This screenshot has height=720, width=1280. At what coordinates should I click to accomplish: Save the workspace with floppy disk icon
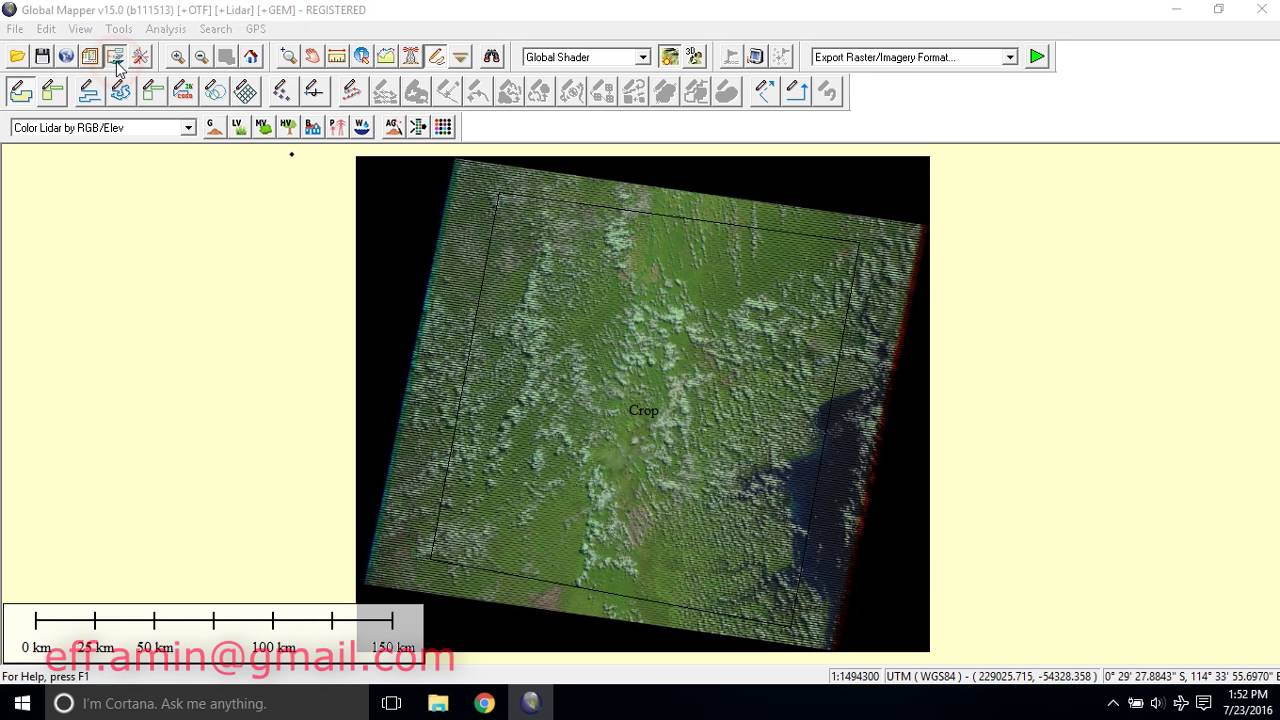pyautogui.click(x=42, y=57)
